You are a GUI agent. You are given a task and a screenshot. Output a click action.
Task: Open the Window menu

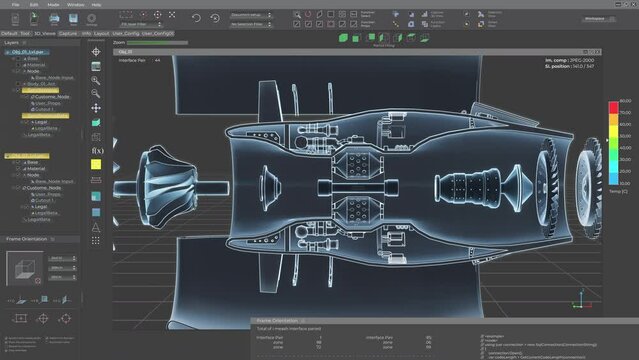coord(75,5)
